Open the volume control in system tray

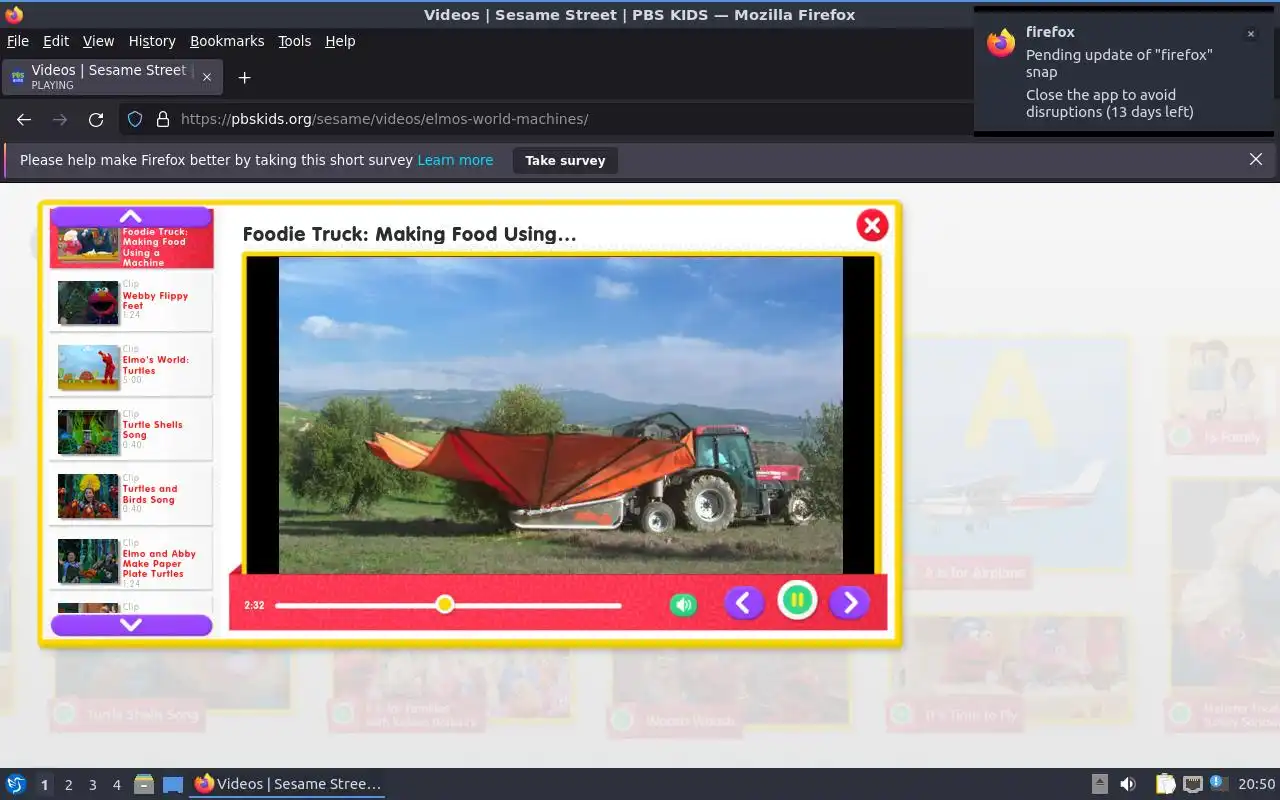[1128, 784]
